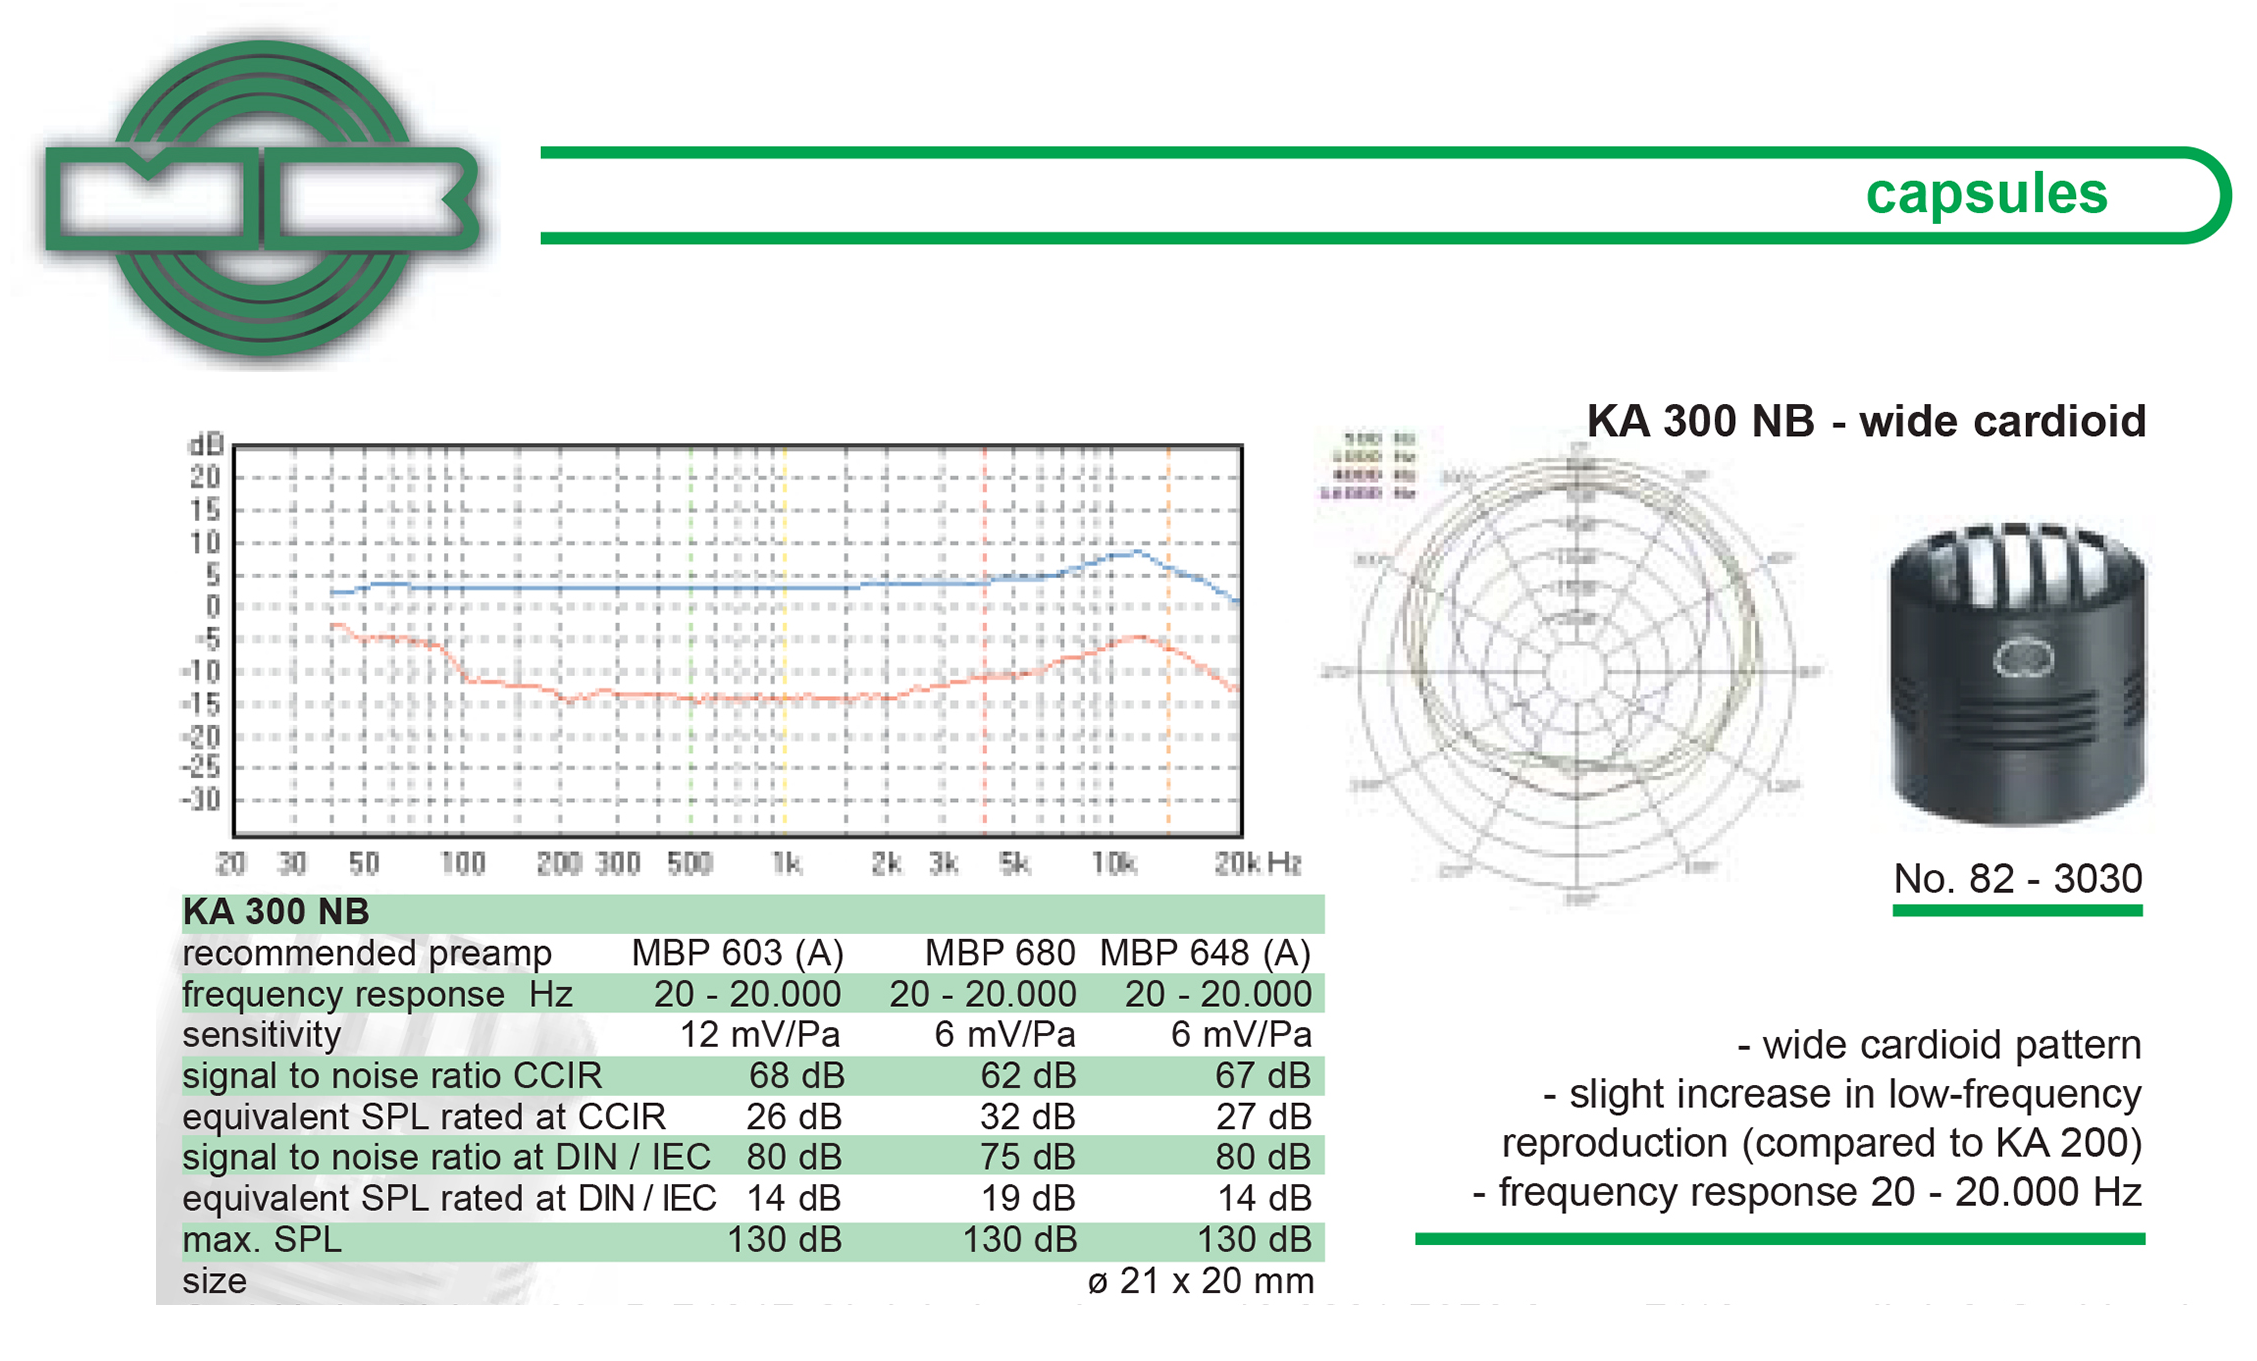2257x1361 pixels.
Task: Select the 'MBP 680' preamp column
Action: [1000, 953]
